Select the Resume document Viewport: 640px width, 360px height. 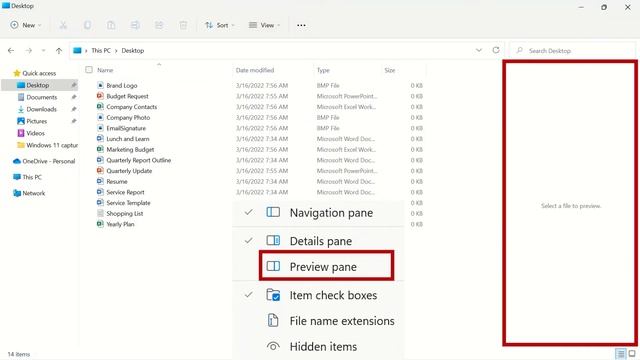click(117, 181)
